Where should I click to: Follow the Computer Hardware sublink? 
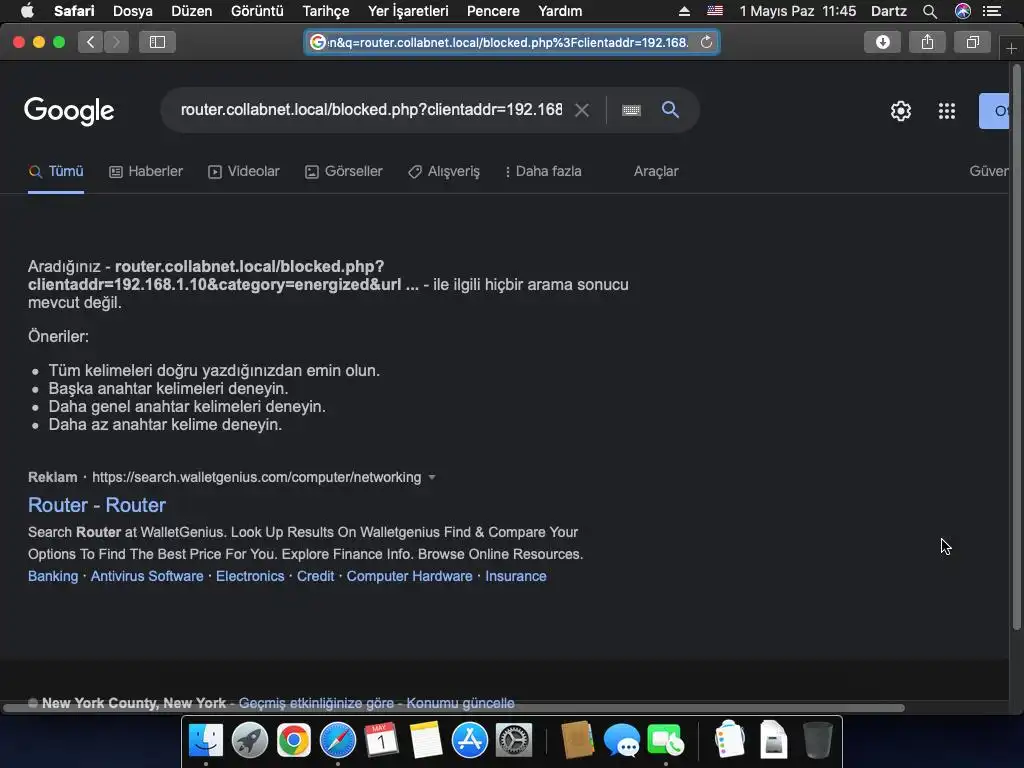point(409,576)
